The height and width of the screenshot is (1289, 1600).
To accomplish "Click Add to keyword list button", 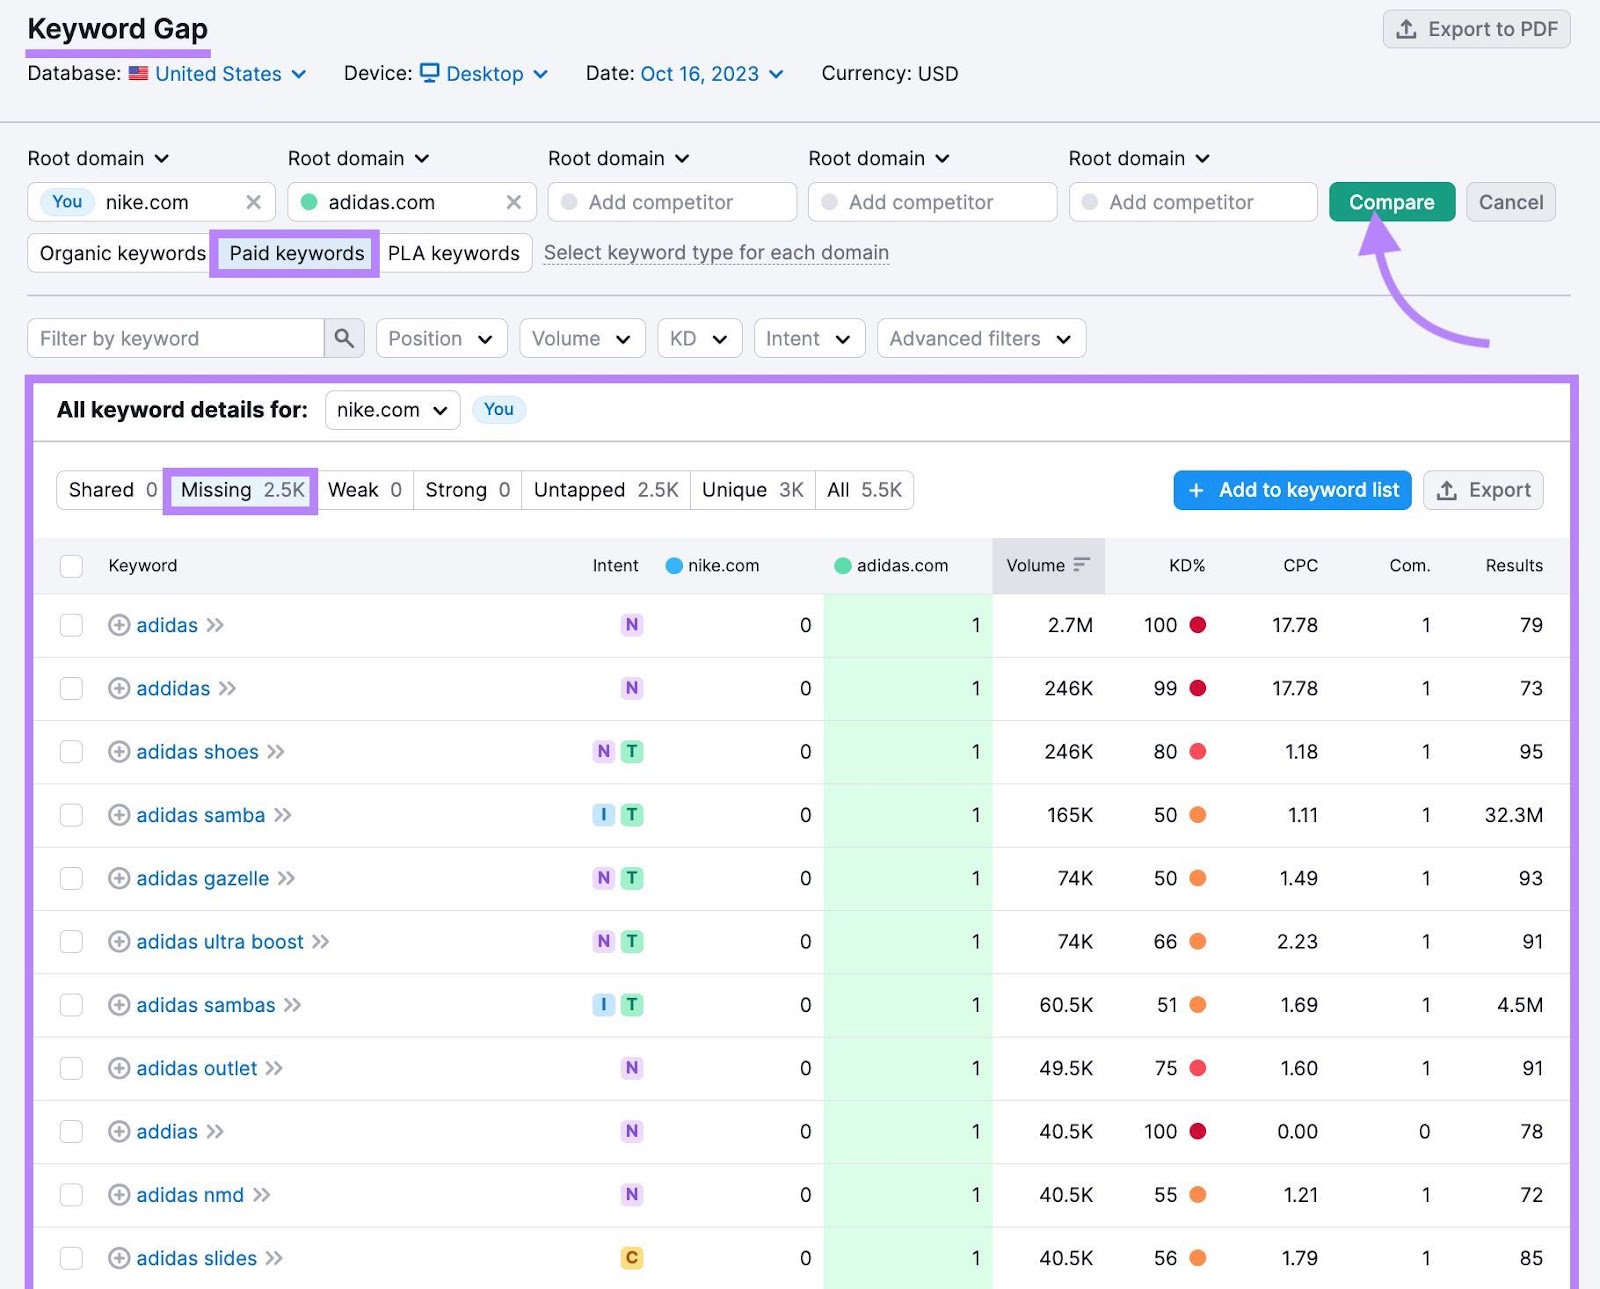I will (1292, 490).
